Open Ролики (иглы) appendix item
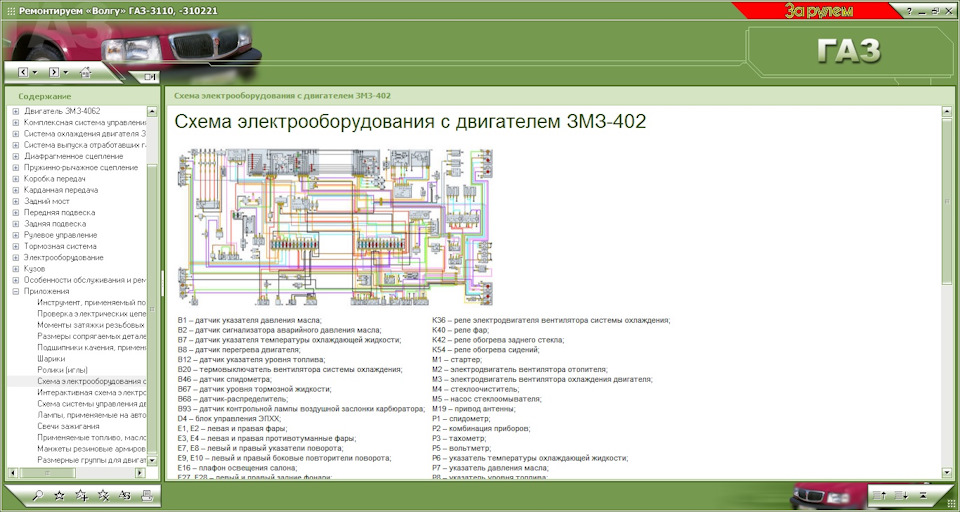Viewport: 960px width, 512px height. click(62, 370)
